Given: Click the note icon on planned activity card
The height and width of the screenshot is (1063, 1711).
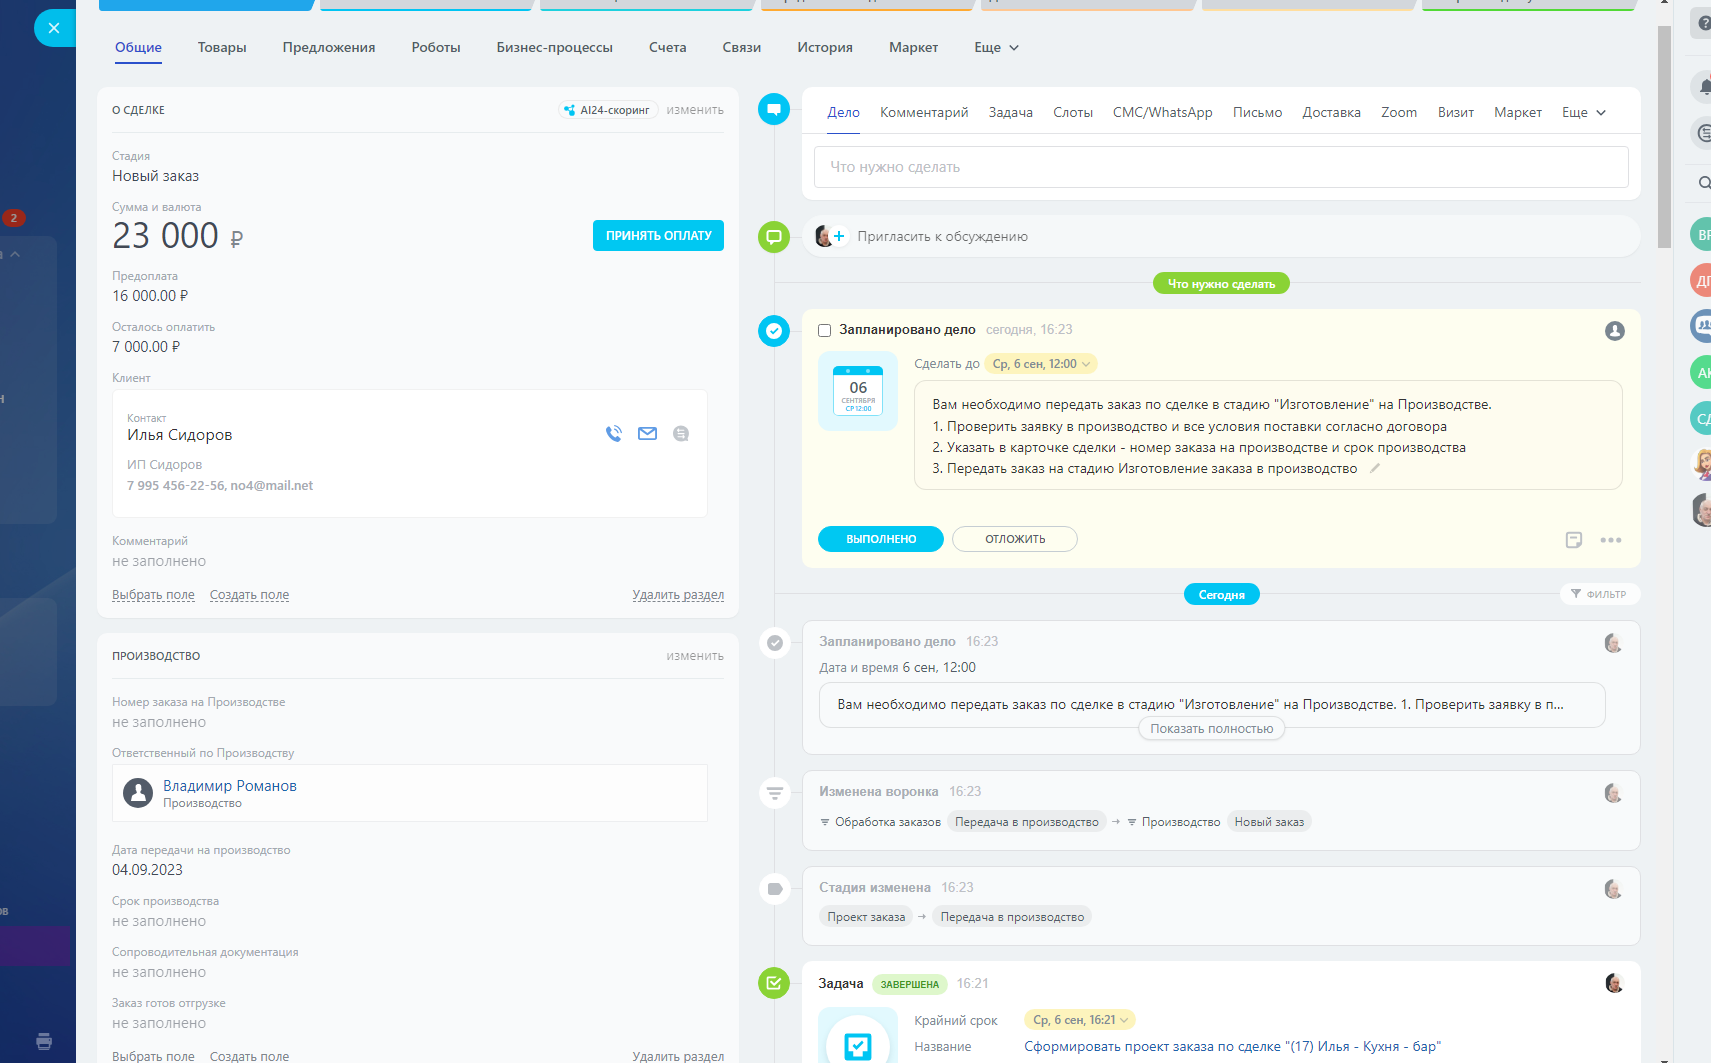Looking at the screenshot, I should tap(1573, 540).
